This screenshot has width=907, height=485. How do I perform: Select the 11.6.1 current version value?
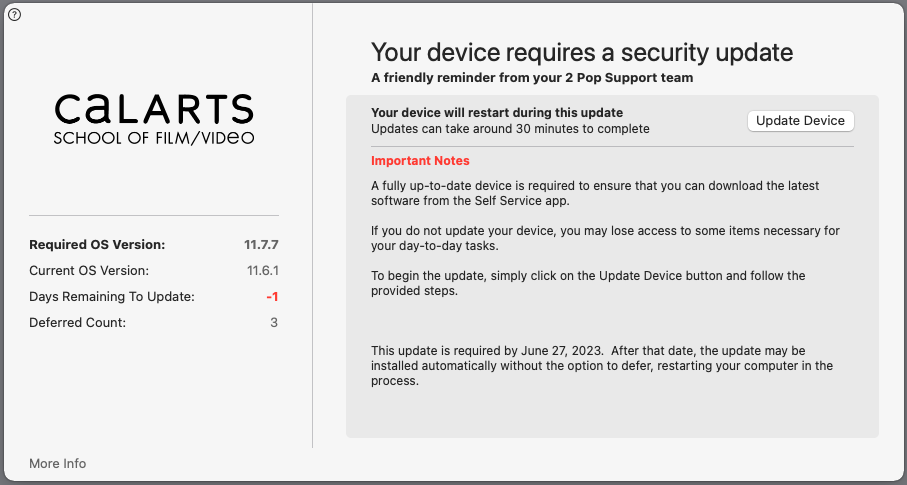(x=263, y=271)
